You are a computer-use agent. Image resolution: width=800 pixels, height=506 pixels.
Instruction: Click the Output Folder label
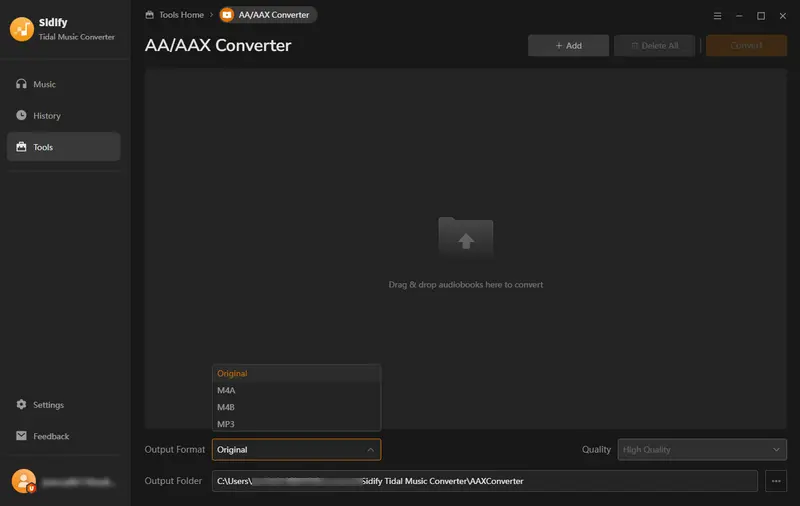[173, 481]
